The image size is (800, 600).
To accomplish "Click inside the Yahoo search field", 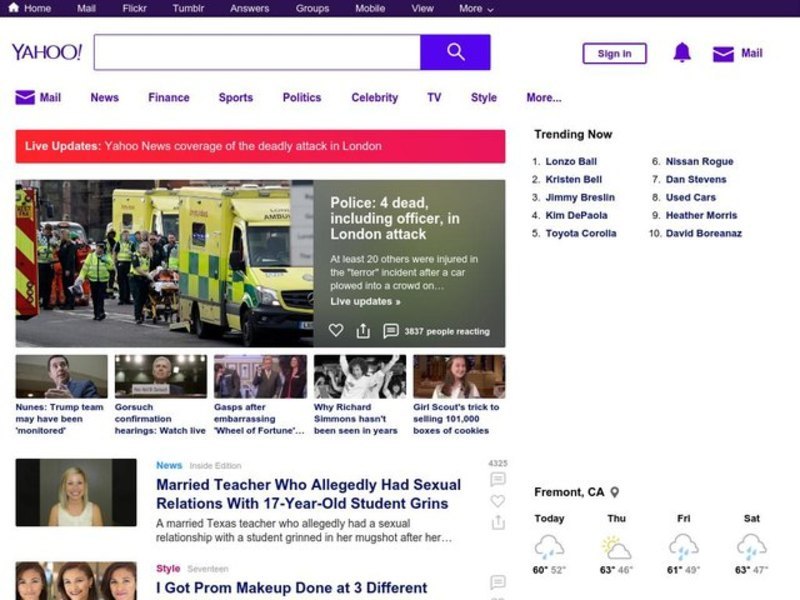I will [257, 52].
